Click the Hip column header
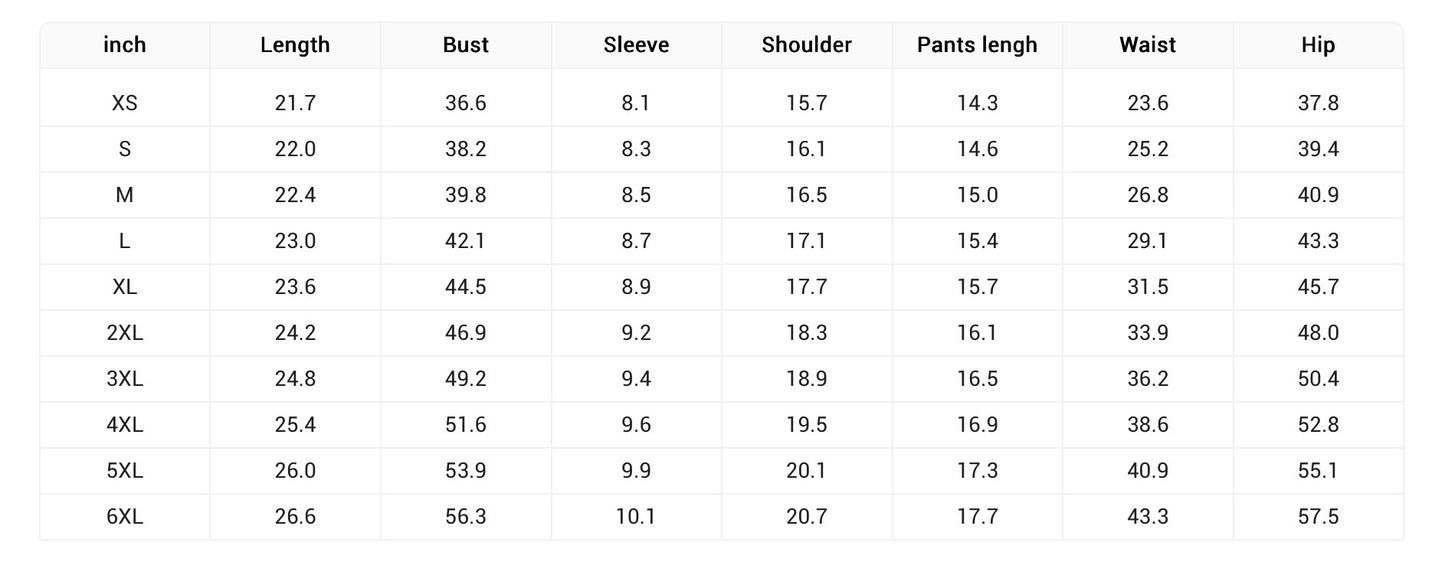 point(1318,45)
